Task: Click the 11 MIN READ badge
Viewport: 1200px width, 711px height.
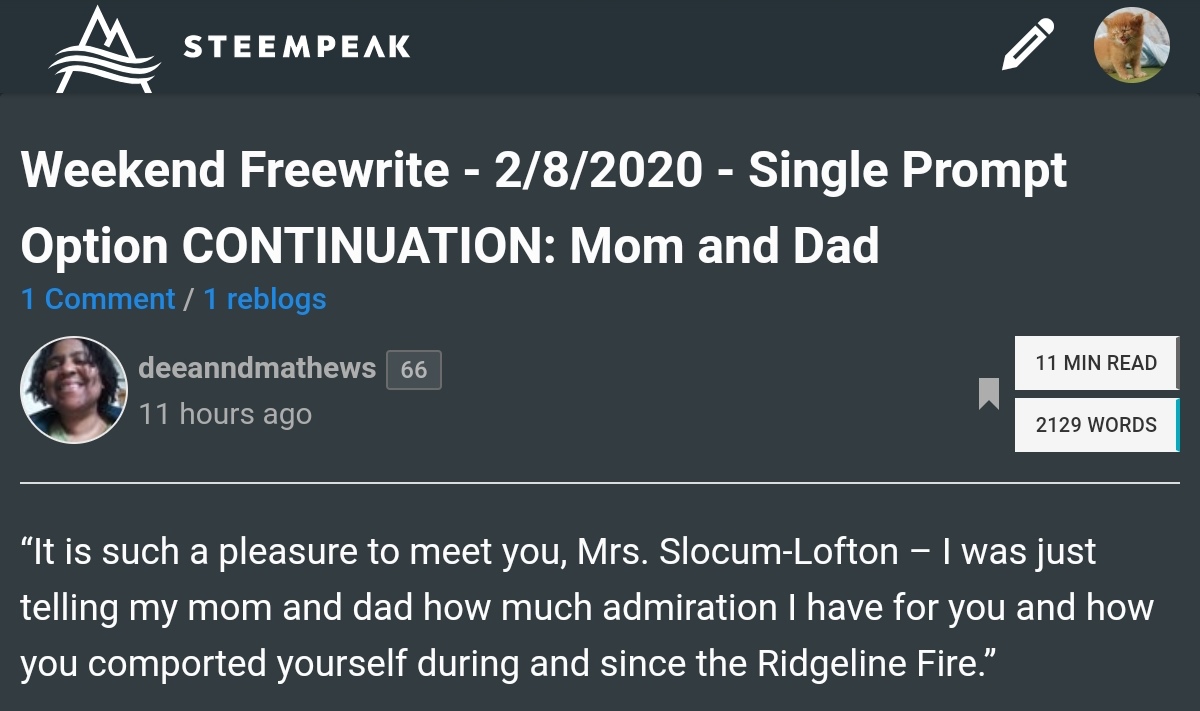Action: (1097, 363)
